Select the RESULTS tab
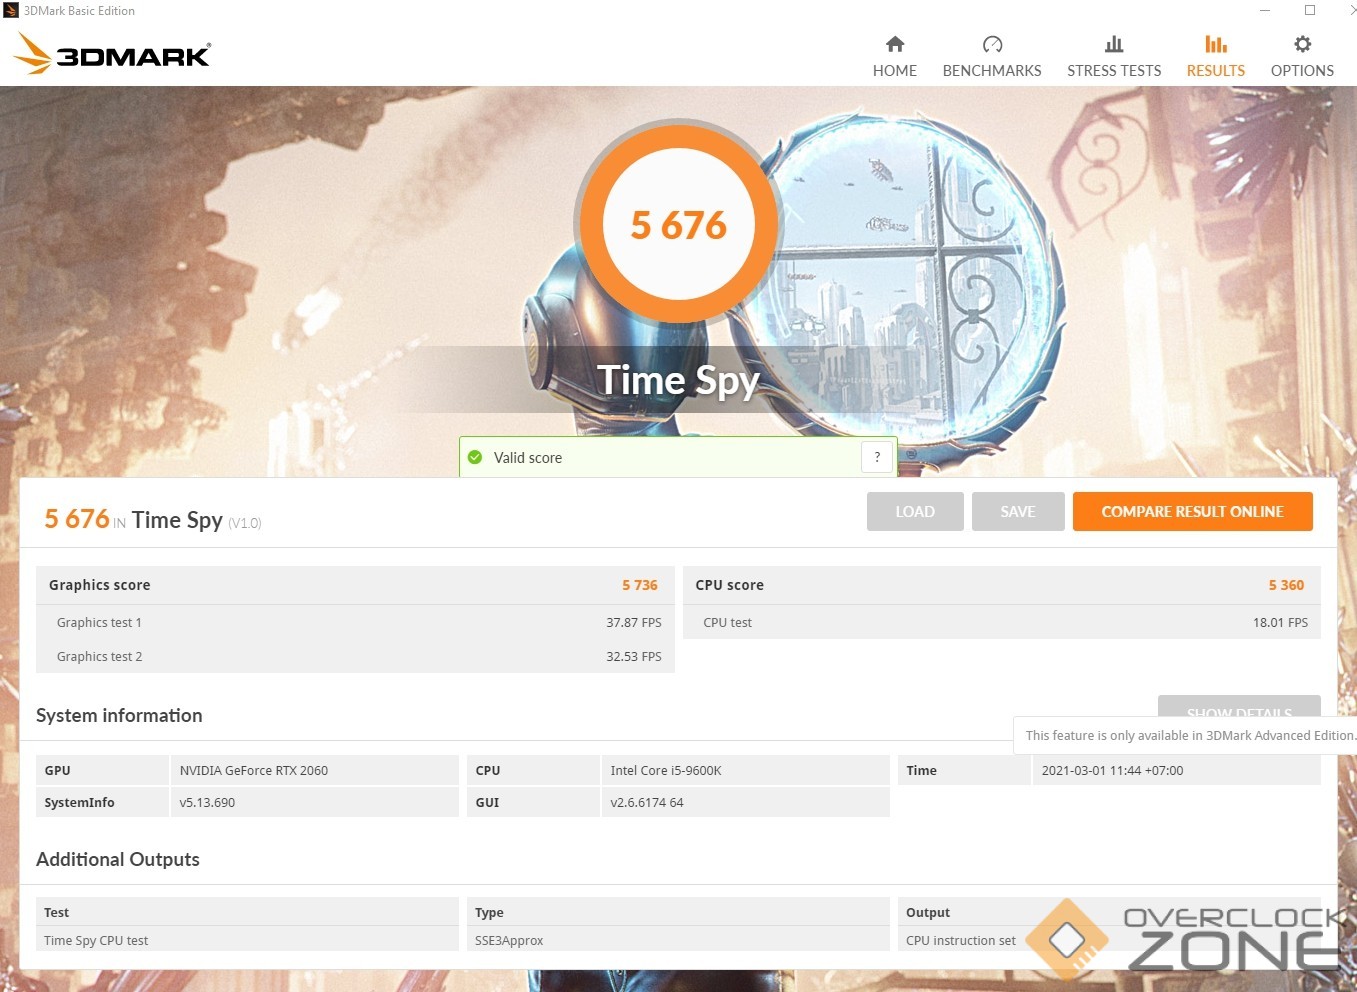This screenshot has width=1357, height=992. (x=1216, y=57)
